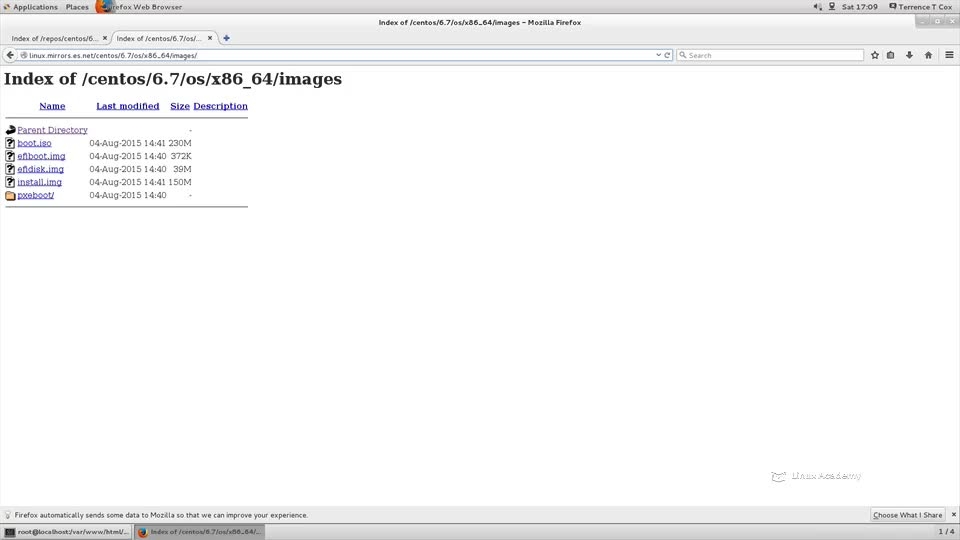Screen dimensions: 960x540
Task: Switch to the 'Index of /repos/centos/6...' tab
Action: 54,38
